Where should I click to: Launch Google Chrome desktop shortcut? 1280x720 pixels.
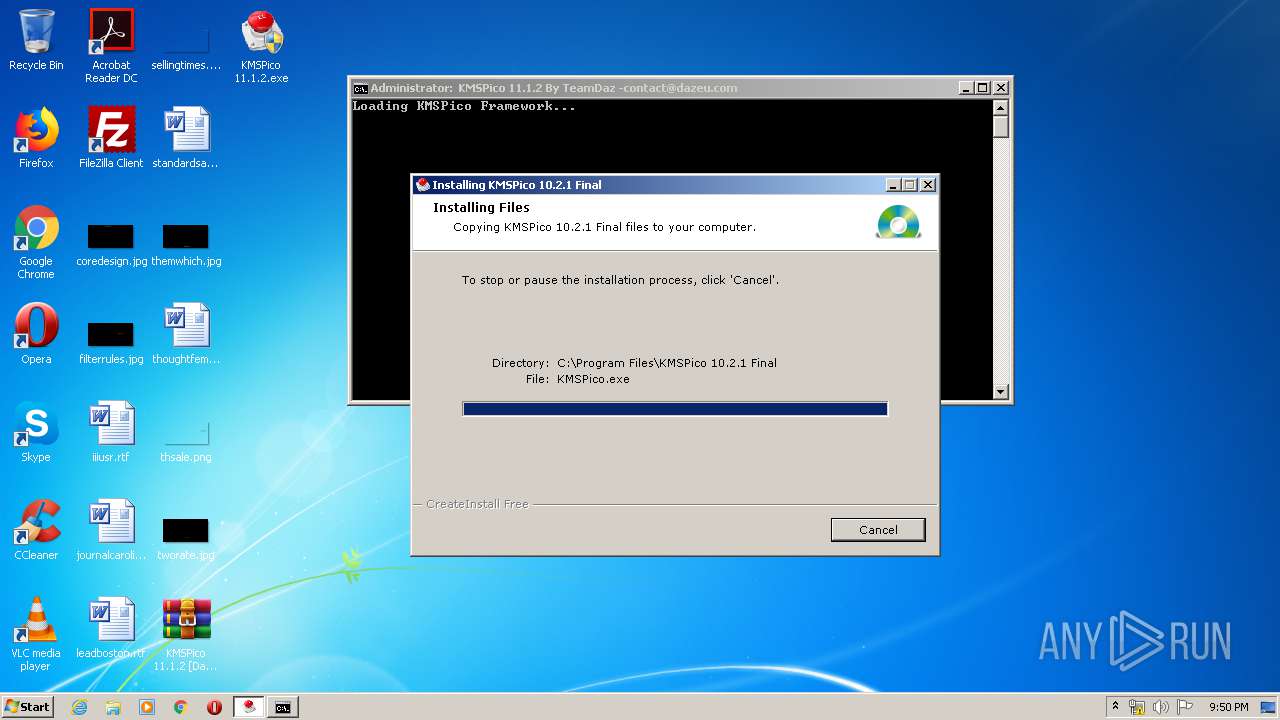(36, 242)
